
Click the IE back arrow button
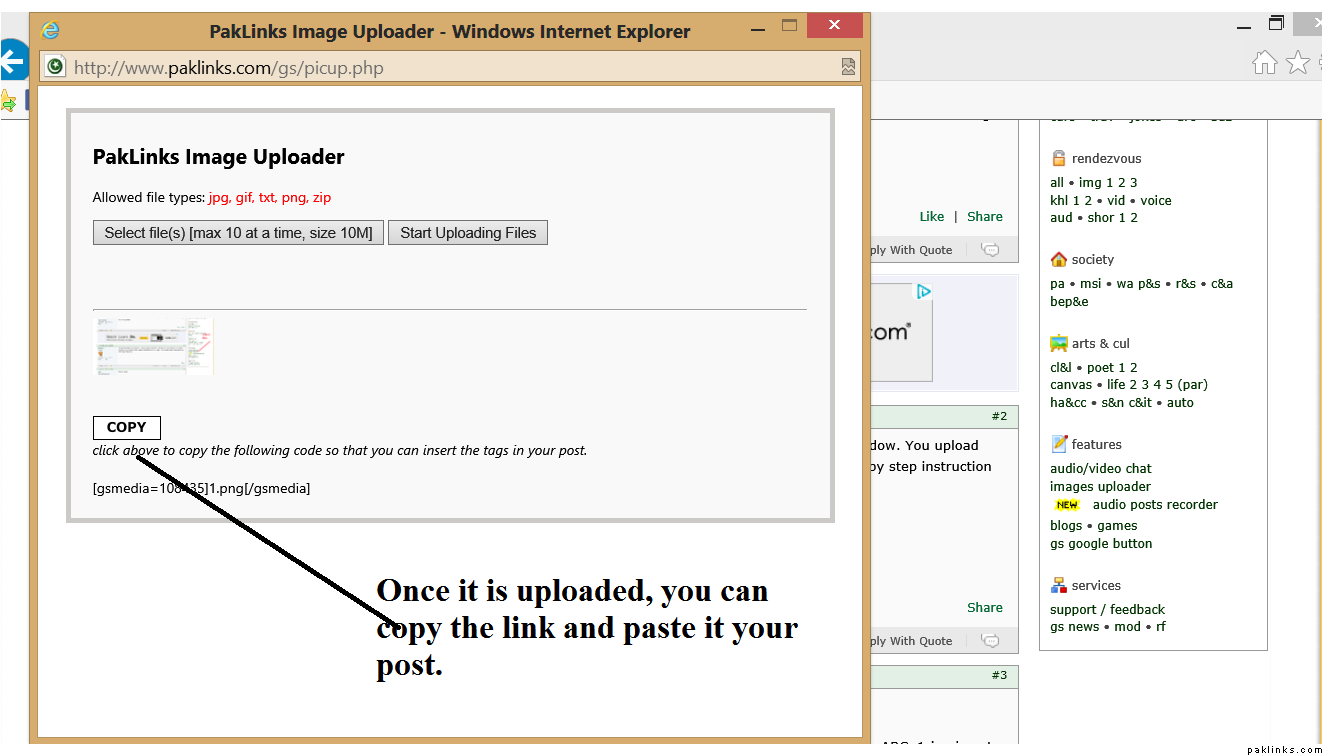point(10,62)
